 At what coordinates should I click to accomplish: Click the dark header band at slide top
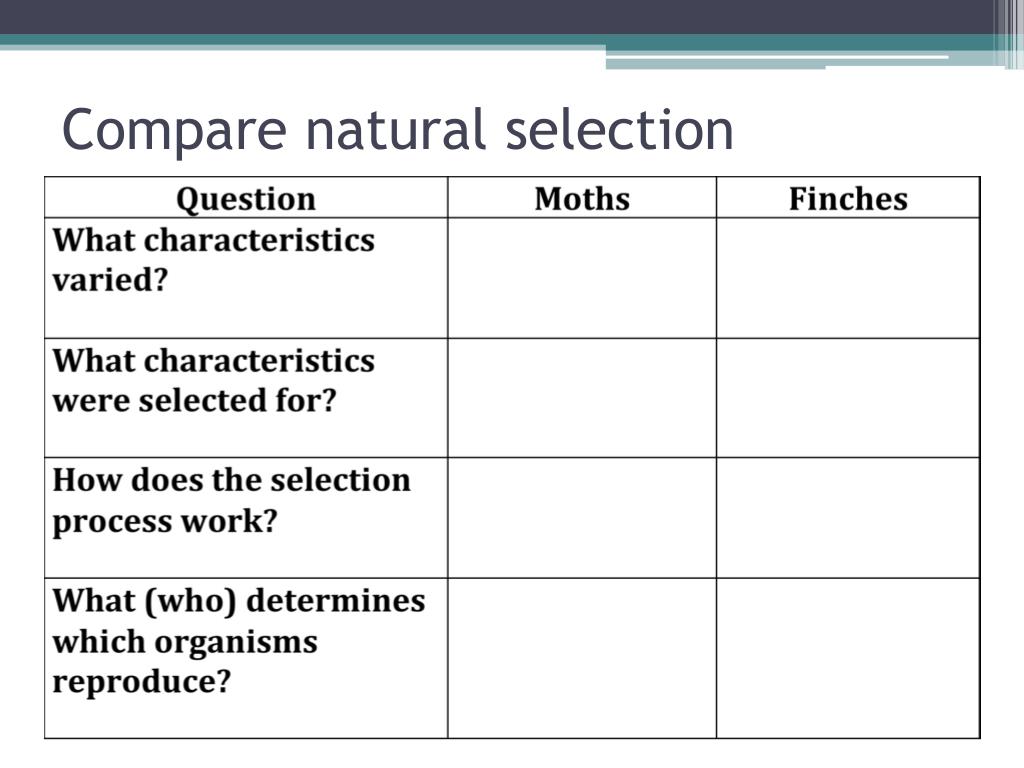point(496,17)
